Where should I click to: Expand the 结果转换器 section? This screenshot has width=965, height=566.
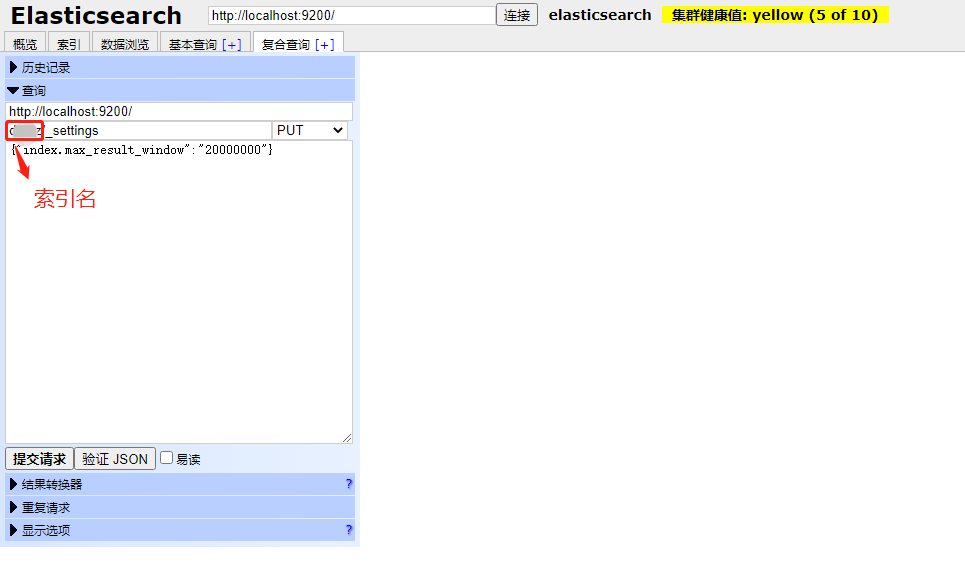pyautogui.click(x=180, y=484)
